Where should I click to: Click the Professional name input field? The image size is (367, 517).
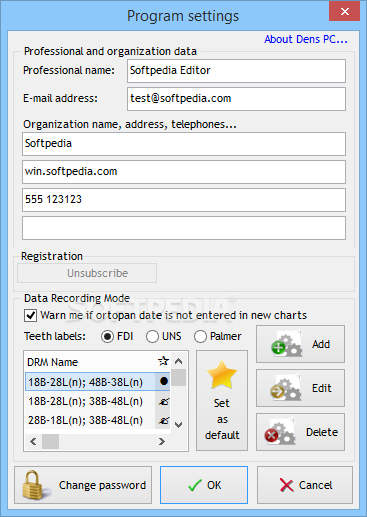click(236, 71)
